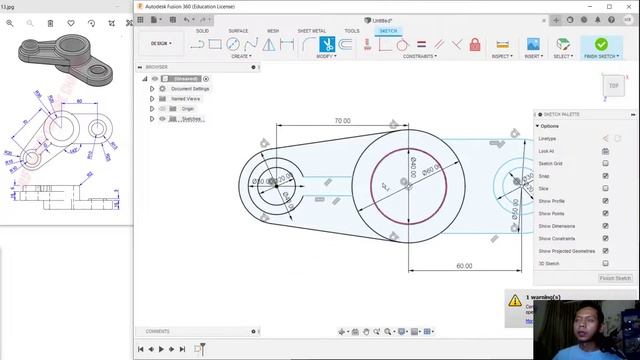This screenshot has height=360, width=640.
Task: Select the Mirror tool in Create
Action: (x=269, y=44)
